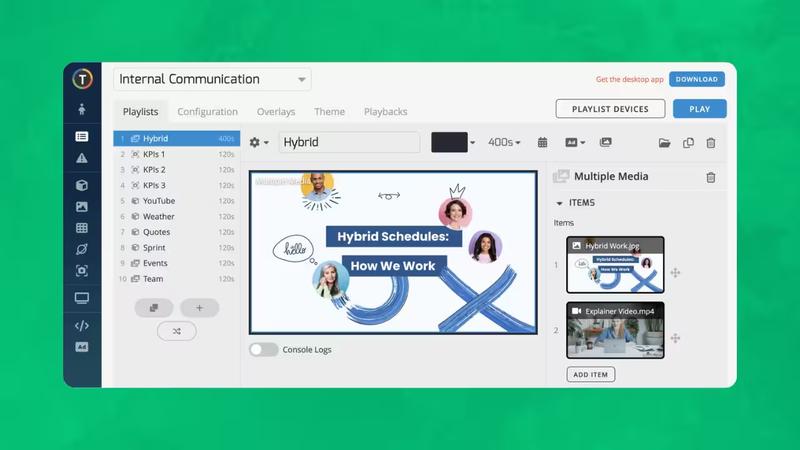800x450 pixels.
Task: Select the playlists list icon in sidebar
Action: (x=82, y=136)
